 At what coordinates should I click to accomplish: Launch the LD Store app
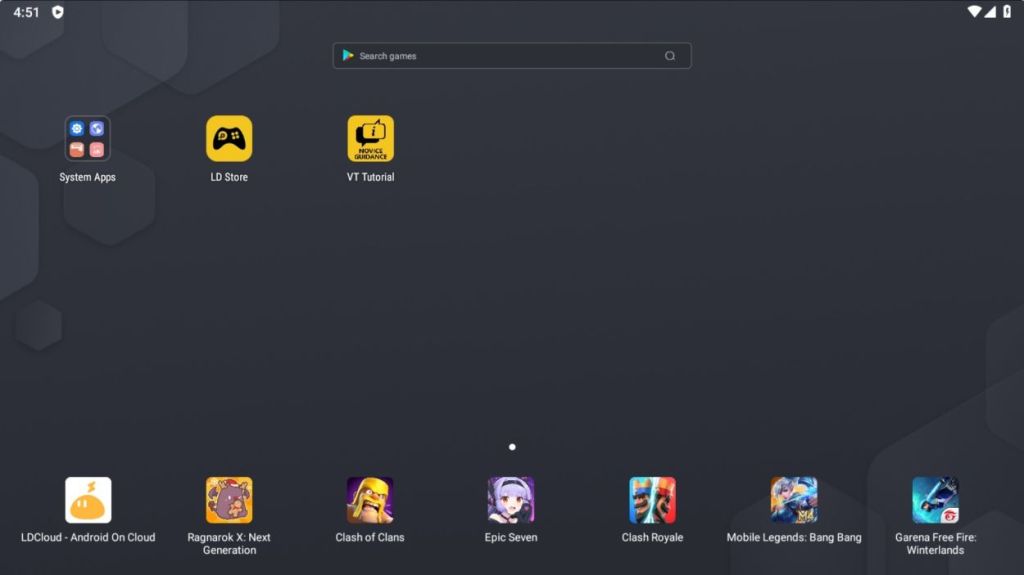(x=229, y=139)
